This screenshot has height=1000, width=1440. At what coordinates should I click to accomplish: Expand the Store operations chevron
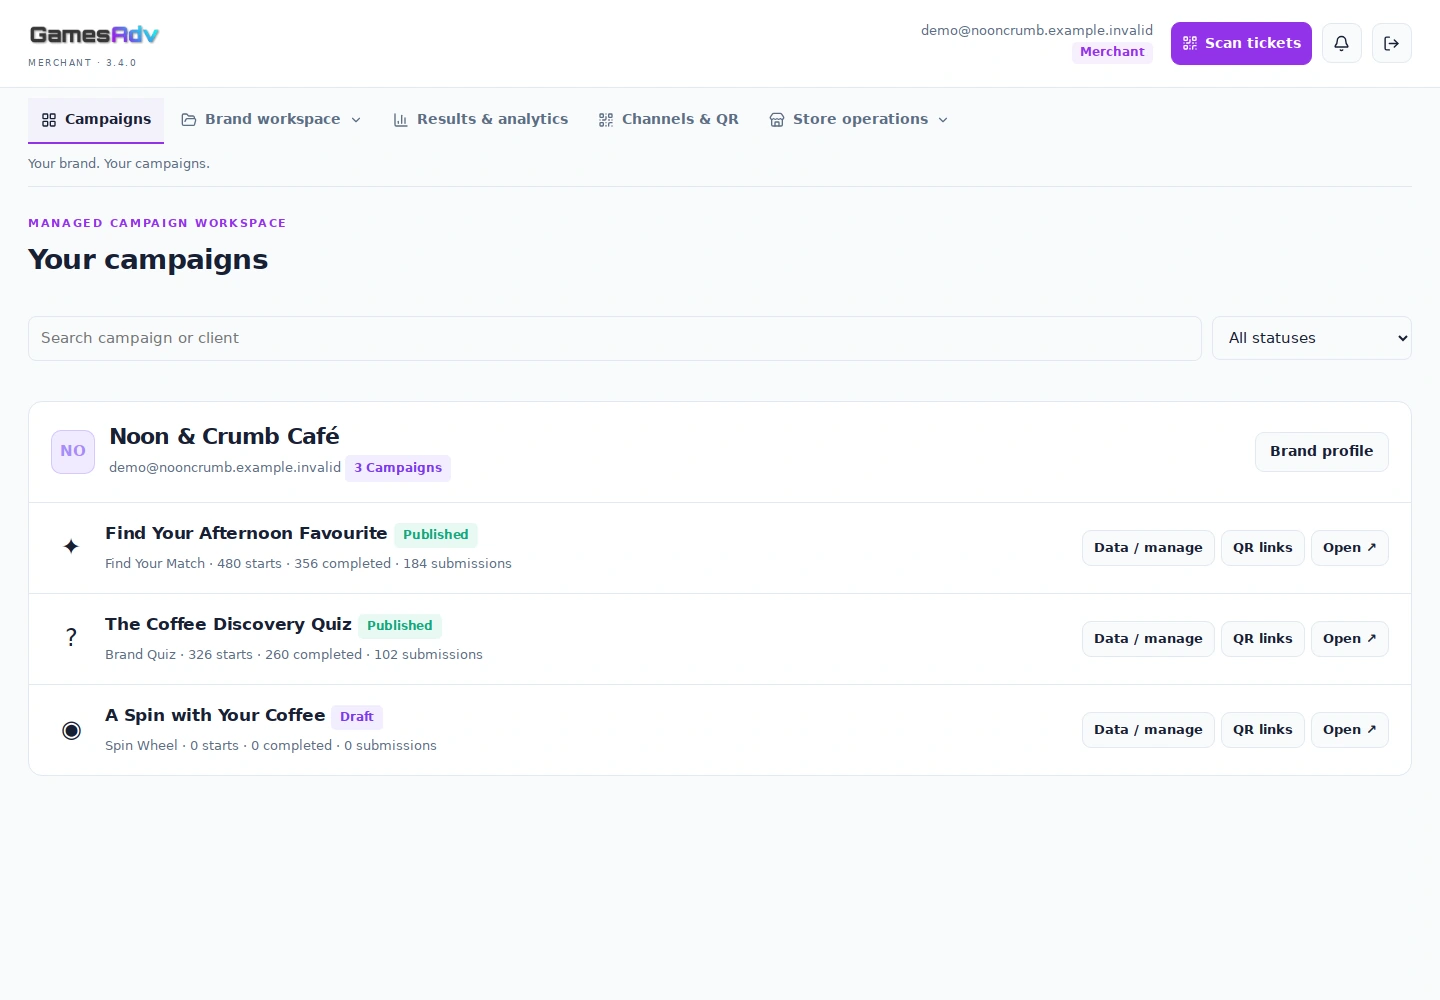coord(943,120)
